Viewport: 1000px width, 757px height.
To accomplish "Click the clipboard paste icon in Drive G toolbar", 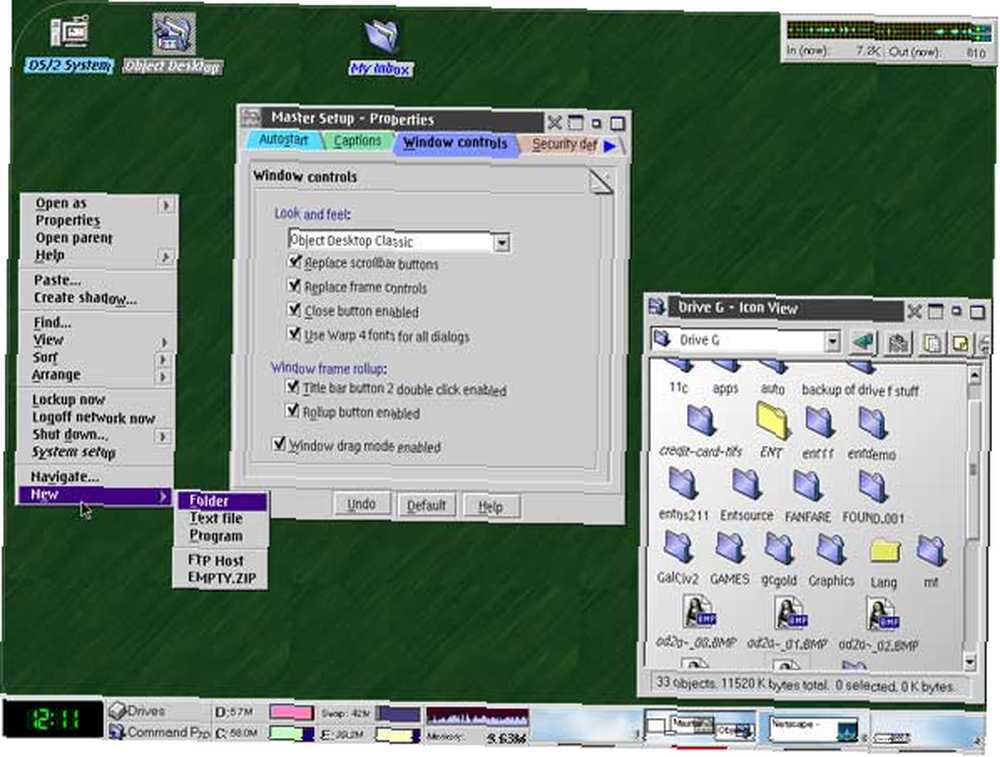I will (x=898, y=344).
